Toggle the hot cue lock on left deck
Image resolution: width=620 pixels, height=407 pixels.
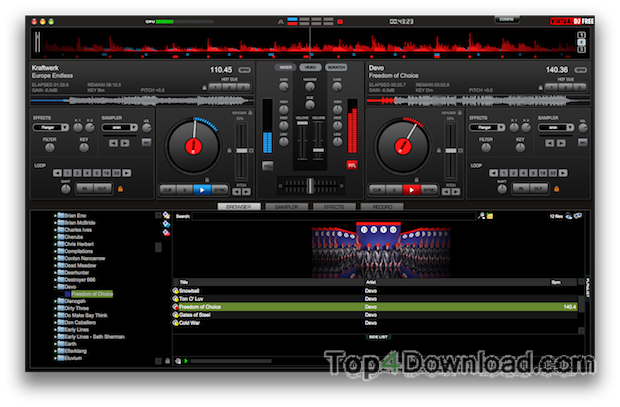coord(204,87)
